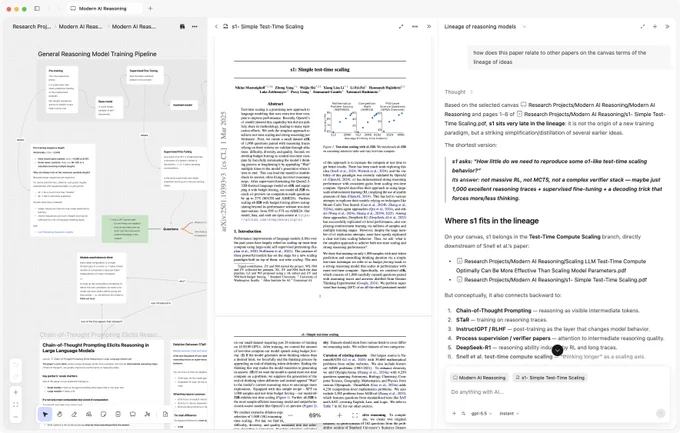Go back using title bar arrow

49,8
